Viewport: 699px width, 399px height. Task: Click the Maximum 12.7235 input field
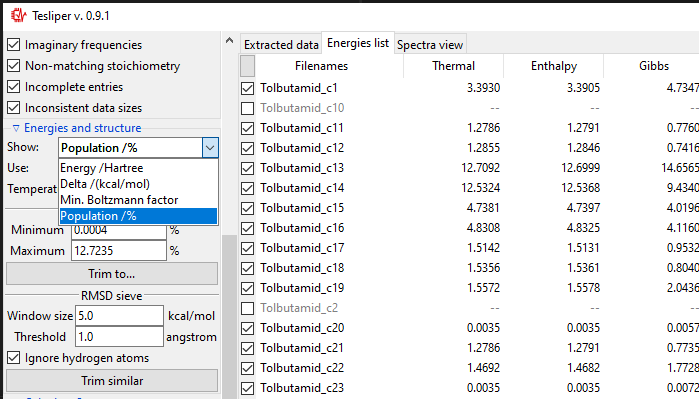click(x=119, y=251)
